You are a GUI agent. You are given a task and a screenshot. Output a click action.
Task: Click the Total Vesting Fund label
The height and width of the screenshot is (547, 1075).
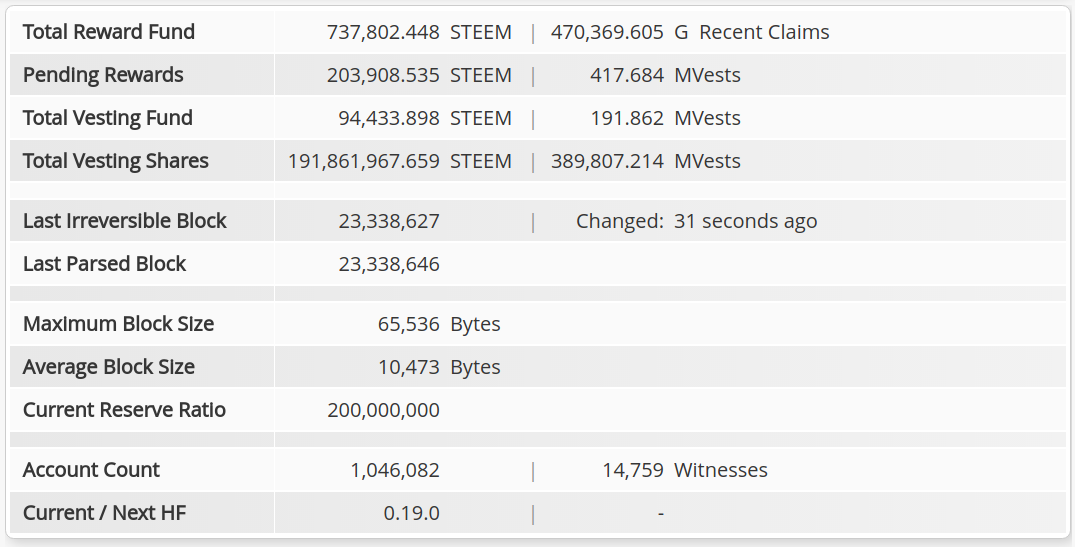coord(108,118)
